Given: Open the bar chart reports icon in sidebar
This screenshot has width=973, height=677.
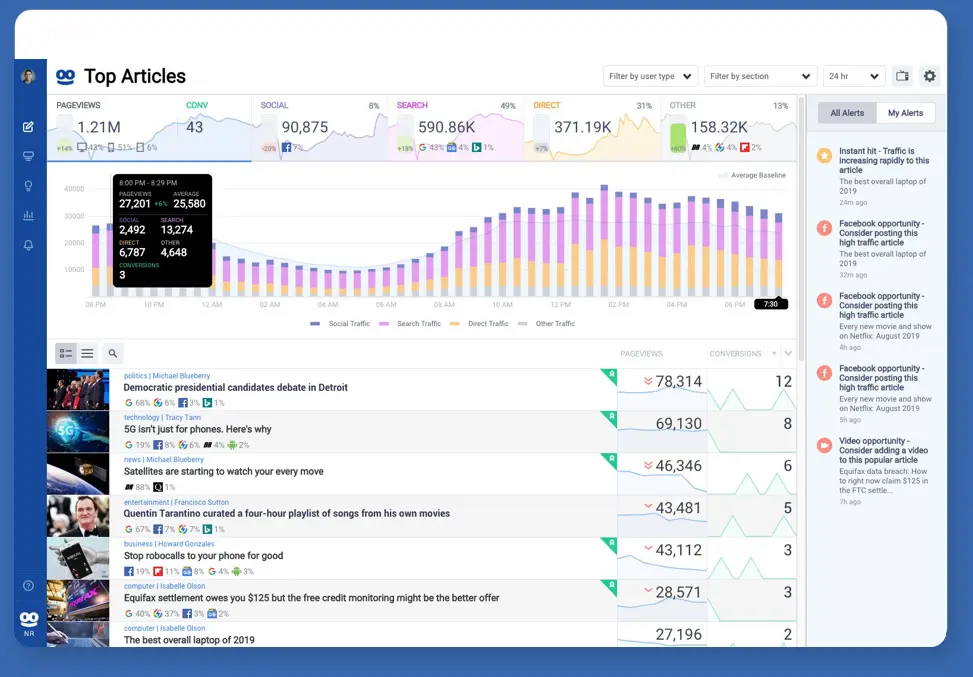Looking at the screenshot, I should coord(29,215).
